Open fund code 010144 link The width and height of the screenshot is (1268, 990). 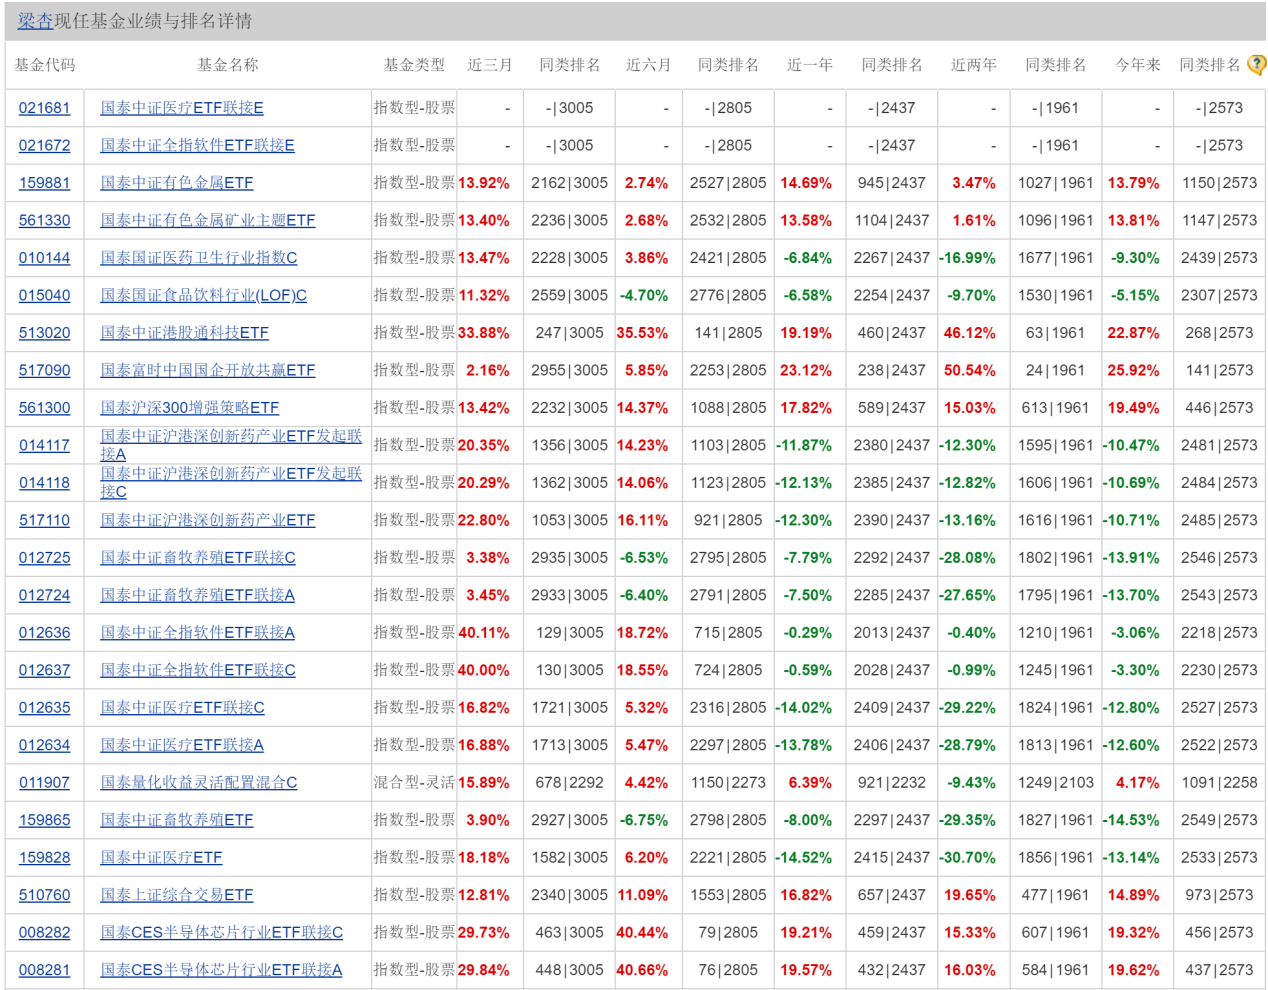coord(44,258)
